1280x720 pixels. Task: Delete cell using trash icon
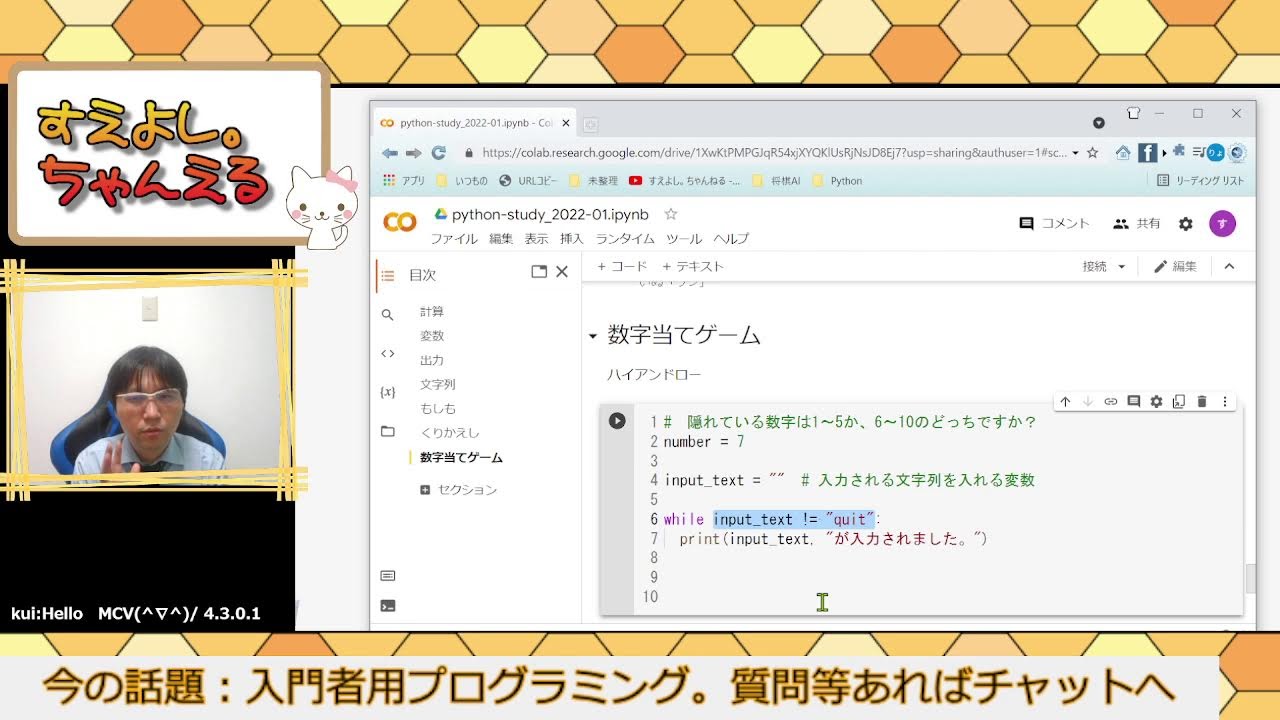point(1202,401)
